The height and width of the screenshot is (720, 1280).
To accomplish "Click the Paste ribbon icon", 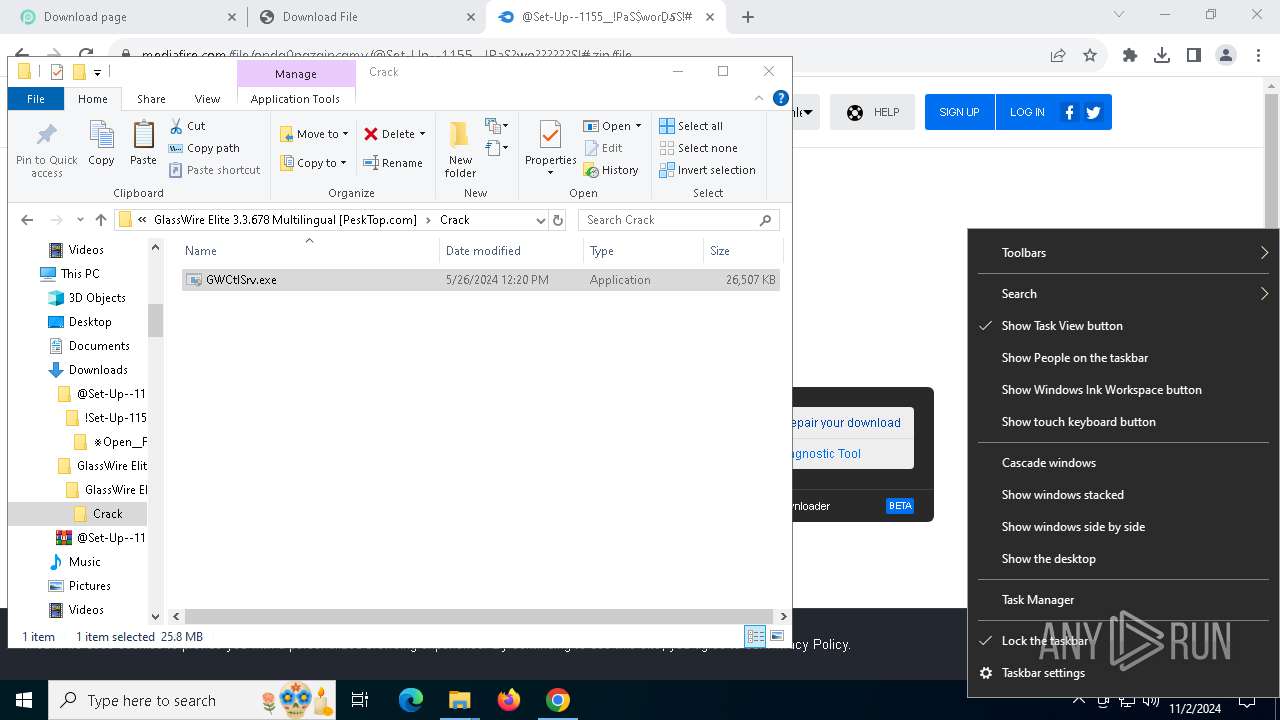I will coord(143,143).
